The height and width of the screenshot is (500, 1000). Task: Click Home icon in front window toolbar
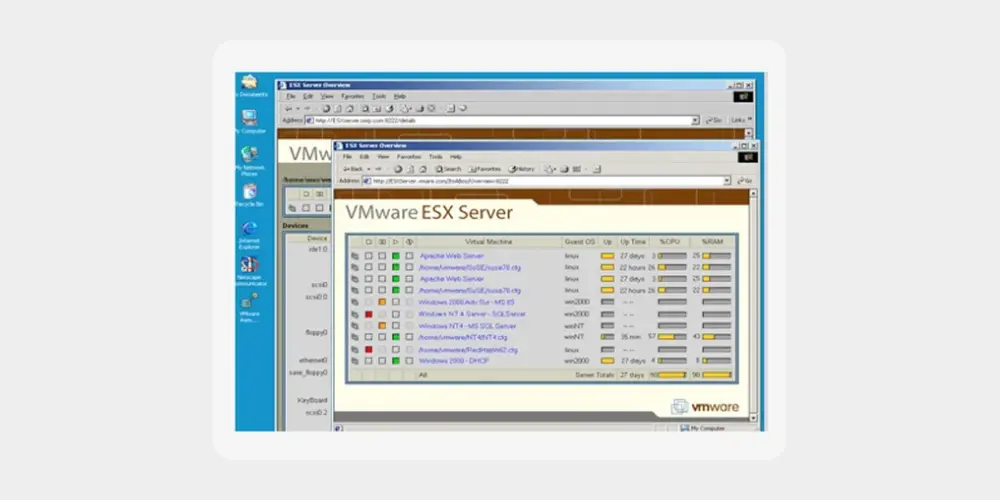tap(422, 169)
